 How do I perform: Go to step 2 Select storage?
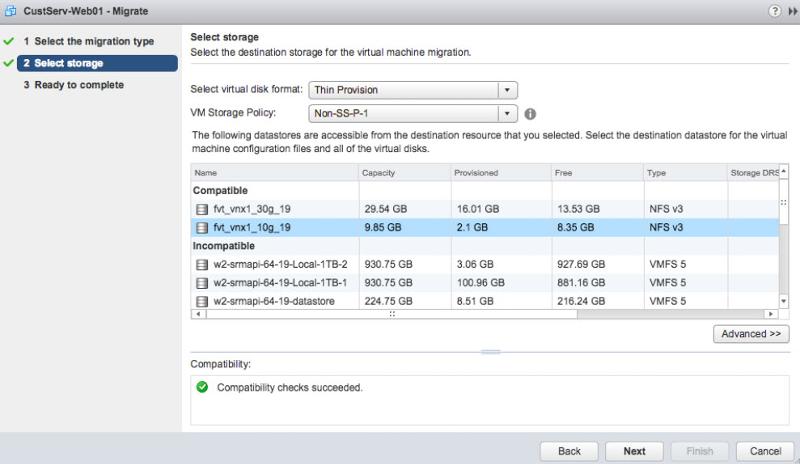pyautogui.click(x=97, y=63)
